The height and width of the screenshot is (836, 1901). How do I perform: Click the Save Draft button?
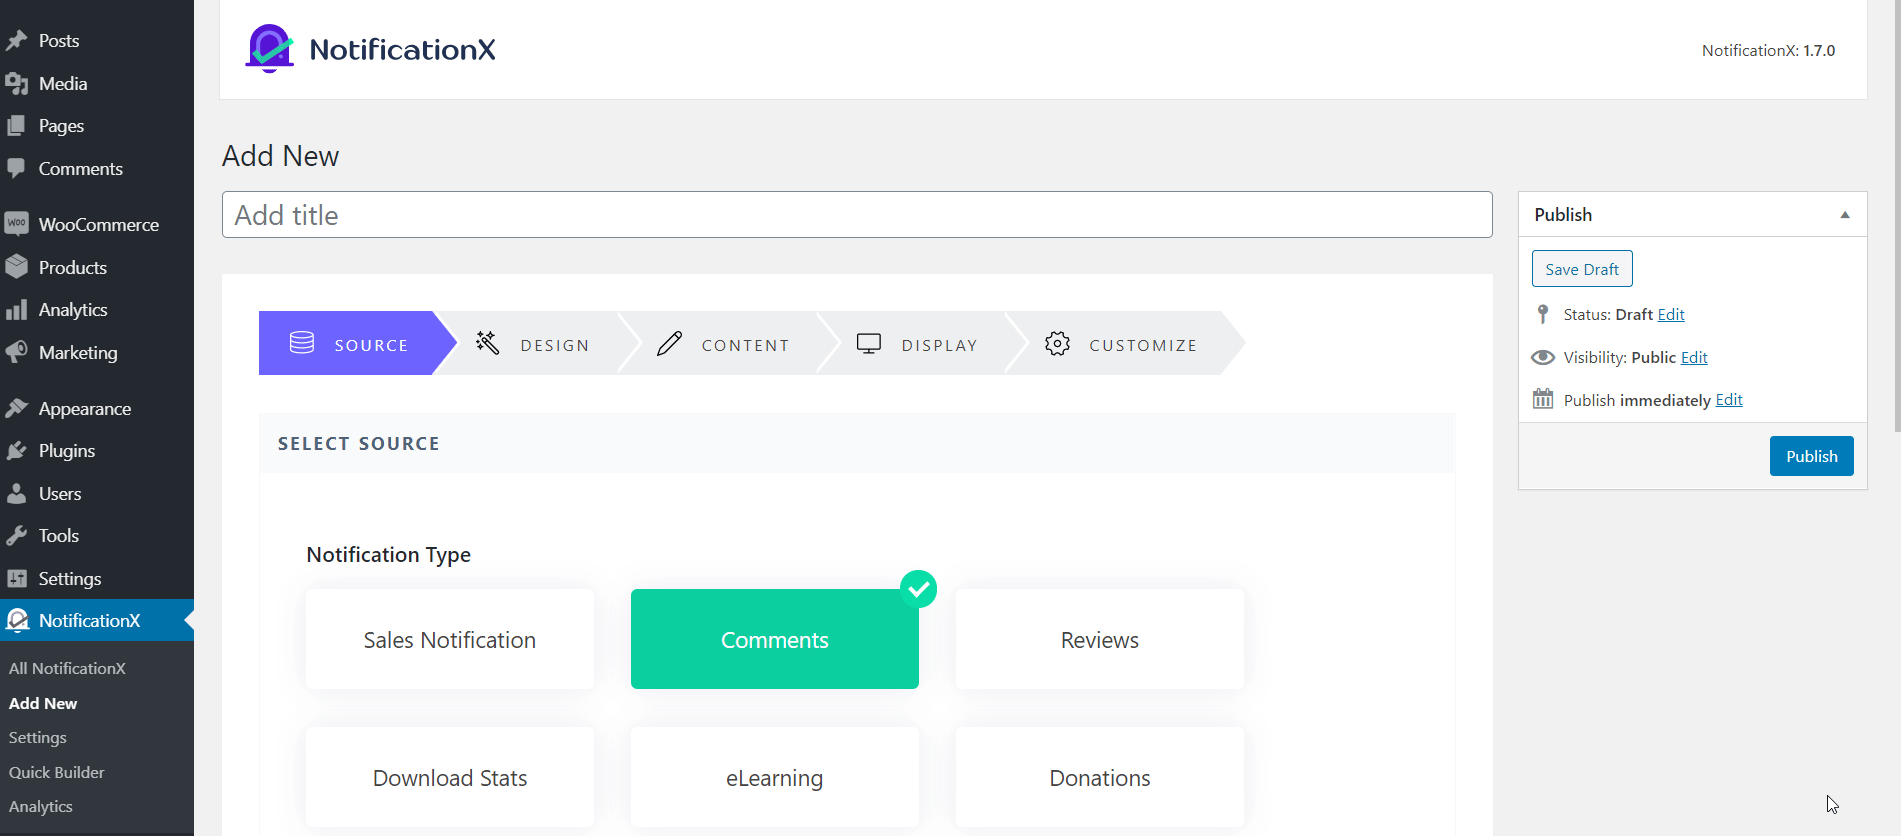click(x=1582, y=269)
